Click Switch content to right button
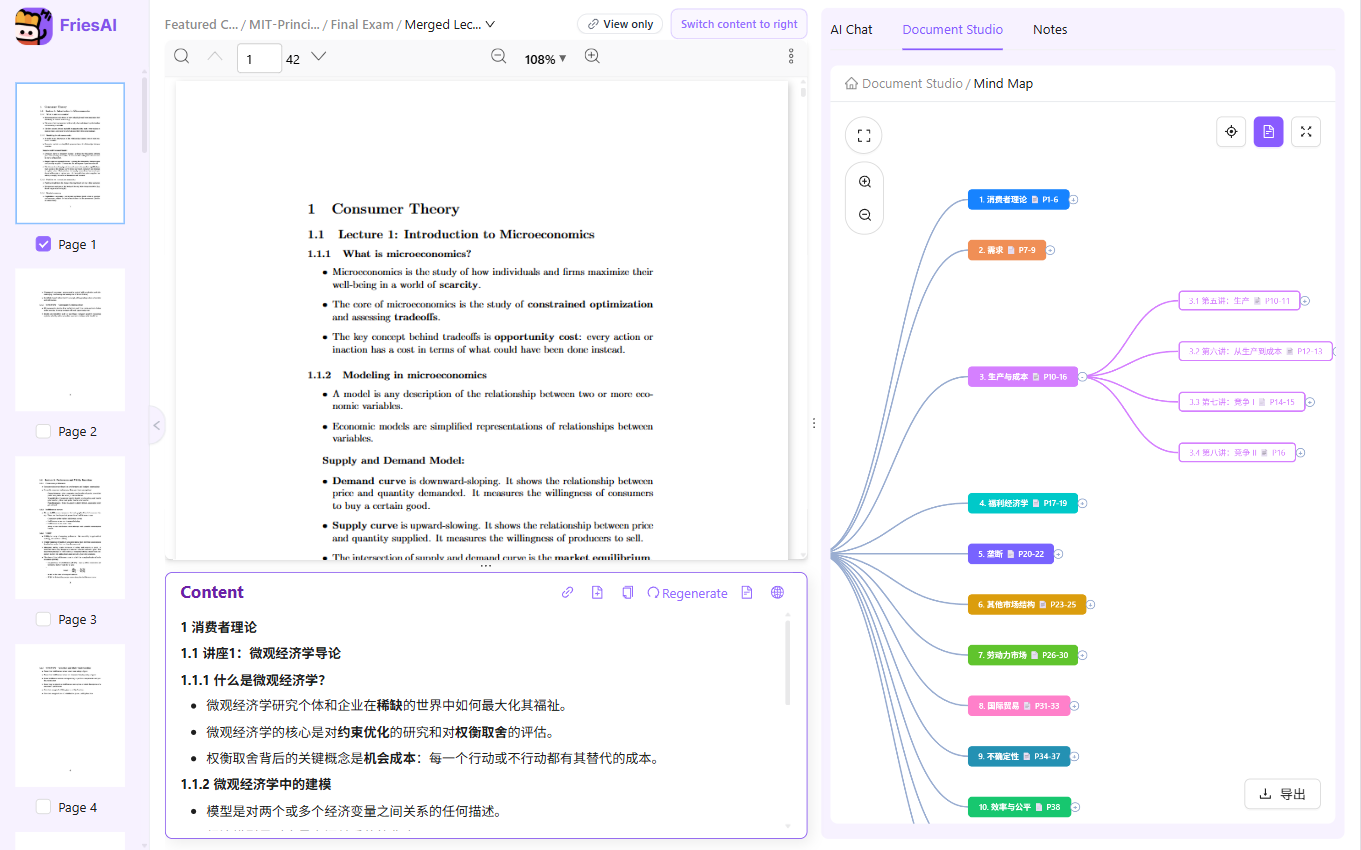The image size is (1361, 850). 739,24
